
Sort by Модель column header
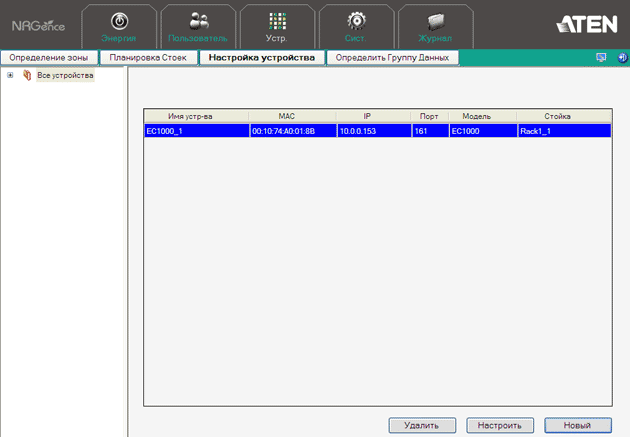click(x=483, y=116)
